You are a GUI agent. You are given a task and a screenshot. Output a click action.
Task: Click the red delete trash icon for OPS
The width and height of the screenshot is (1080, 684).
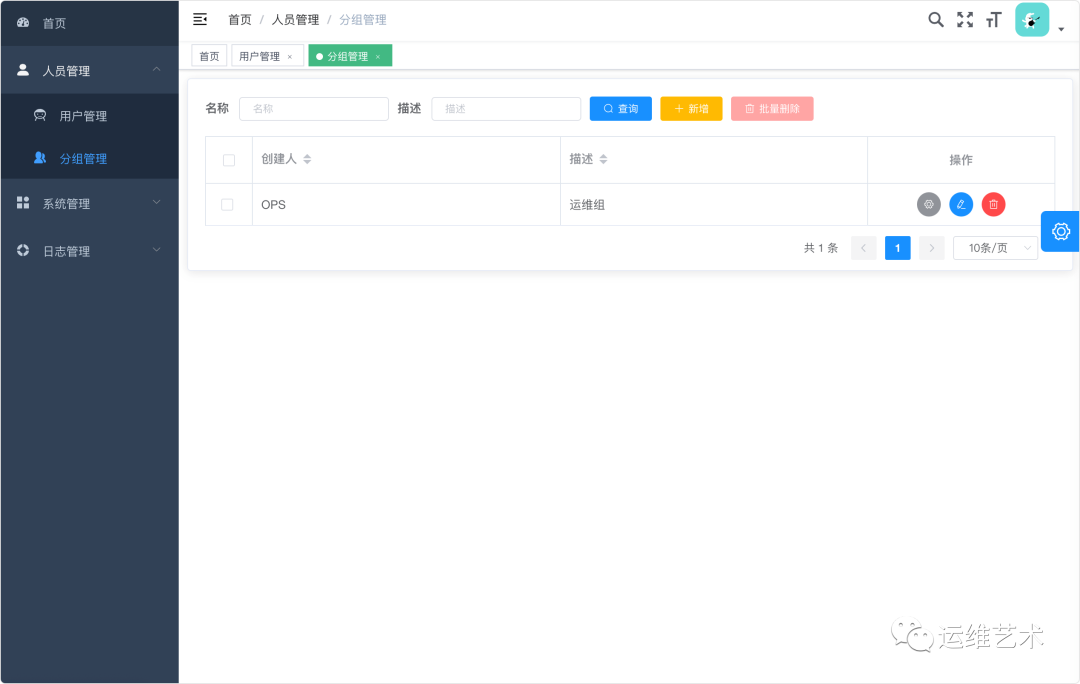tap(993, 204)
